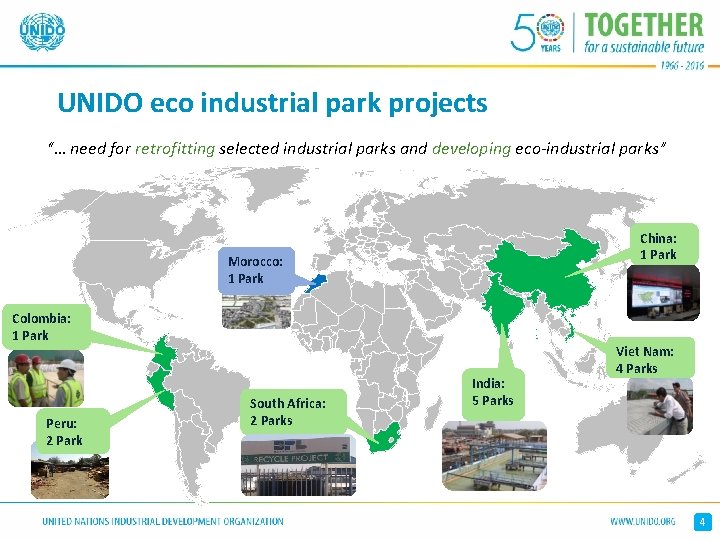Click the Recycle Project building photo

tap(298, 465)
